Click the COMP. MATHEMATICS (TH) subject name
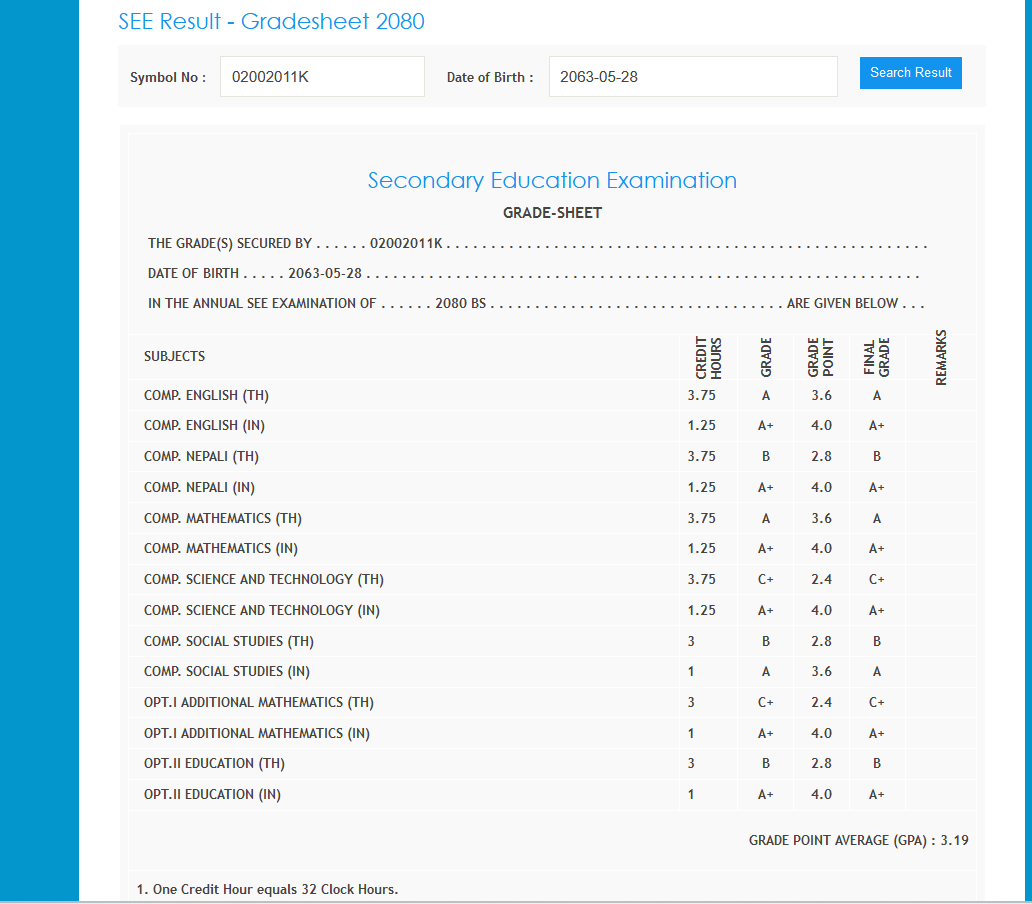The image size is (1032, 904). tap(222, 519)
